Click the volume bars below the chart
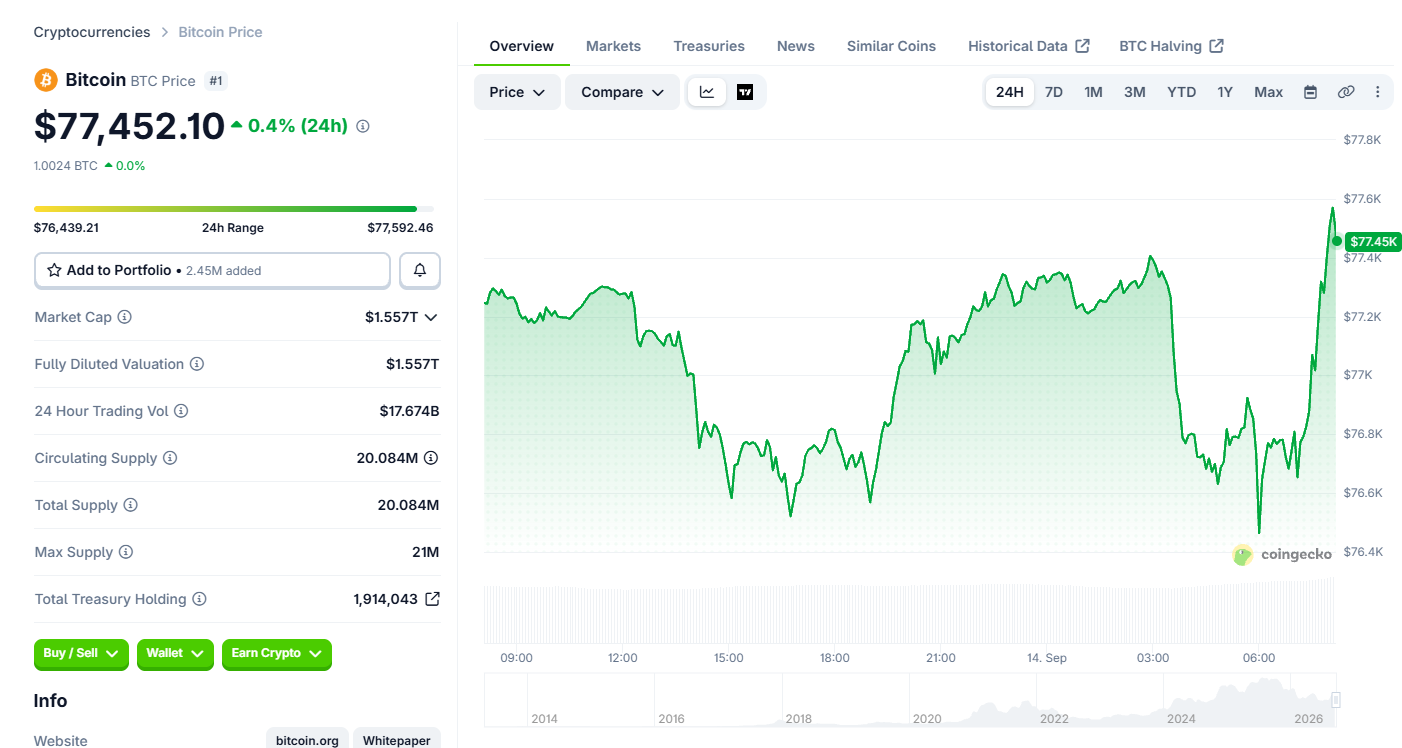 [x=910, y=614]
